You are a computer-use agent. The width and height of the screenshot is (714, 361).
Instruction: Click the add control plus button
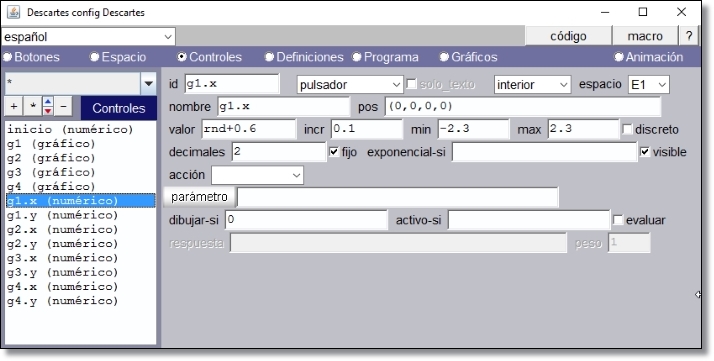pyautogui.click(x=14, y=107)
